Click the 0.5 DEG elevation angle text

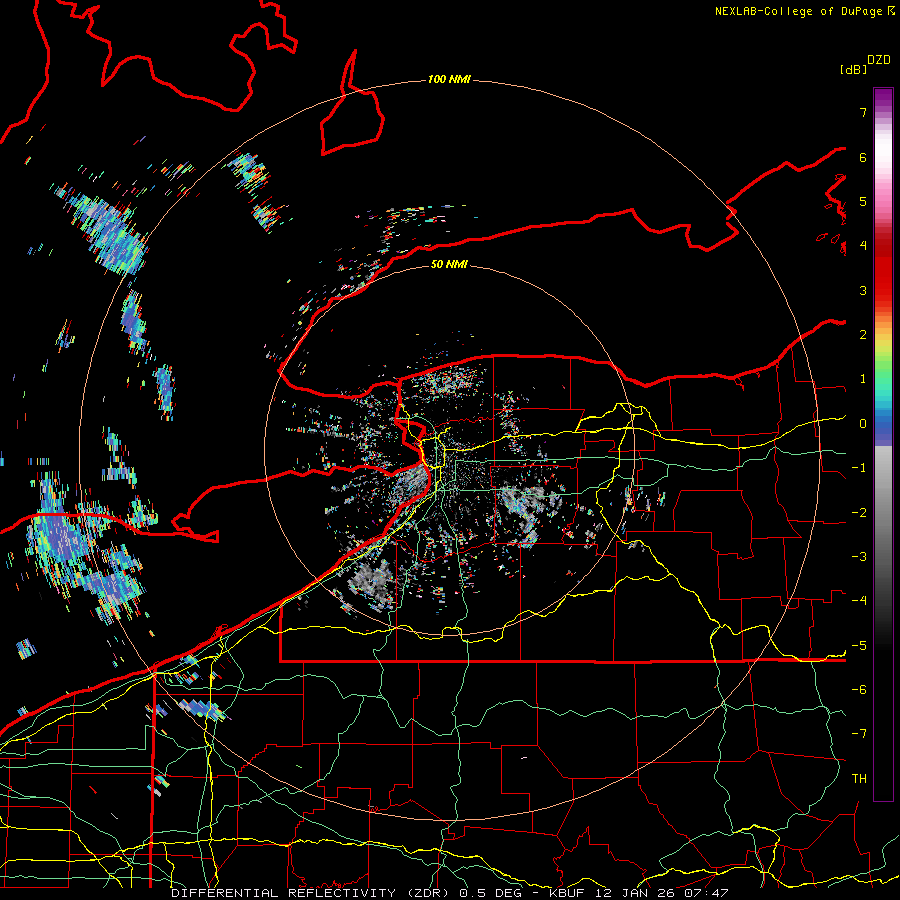[x=491, y=893]
